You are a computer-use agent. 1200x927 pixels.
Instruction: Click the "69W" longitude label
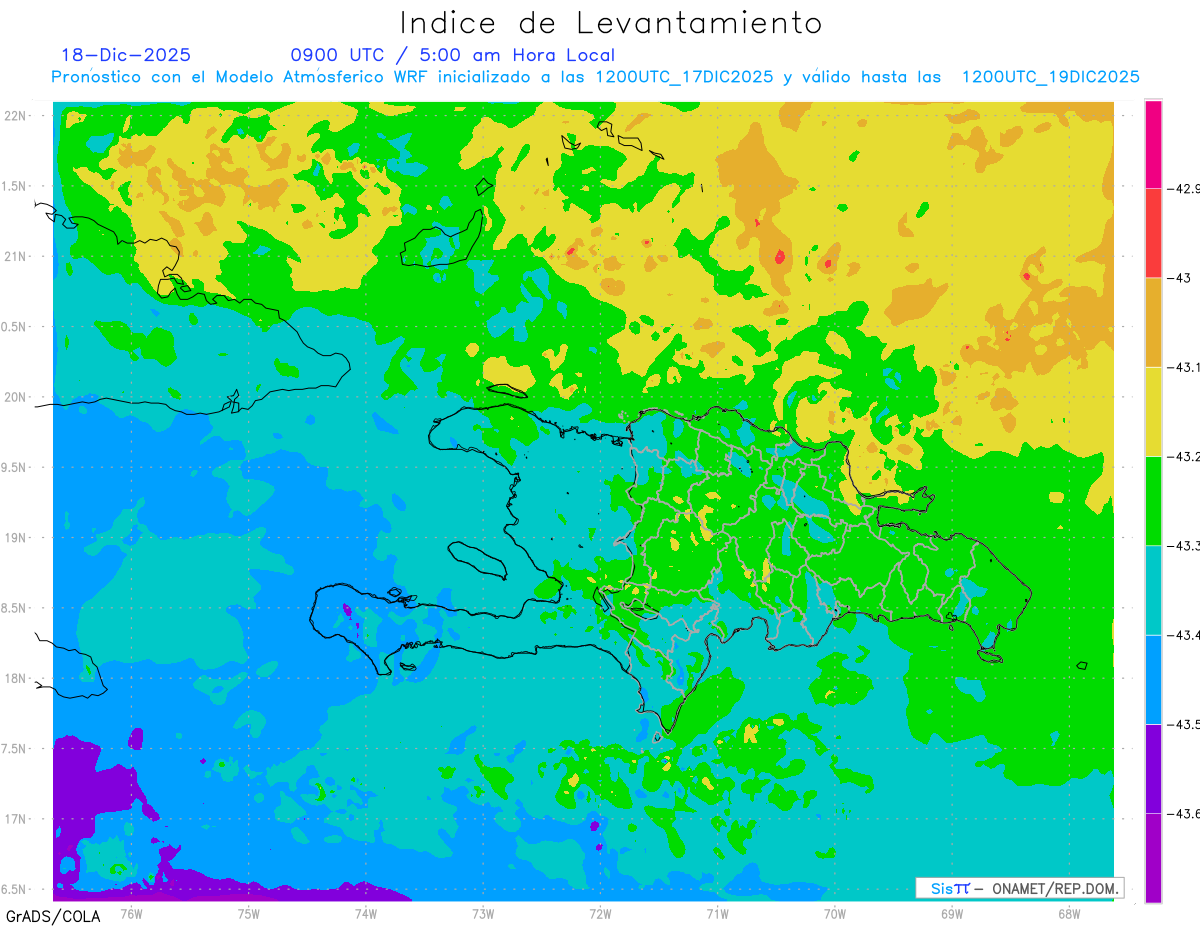click(x=952, y=913)
